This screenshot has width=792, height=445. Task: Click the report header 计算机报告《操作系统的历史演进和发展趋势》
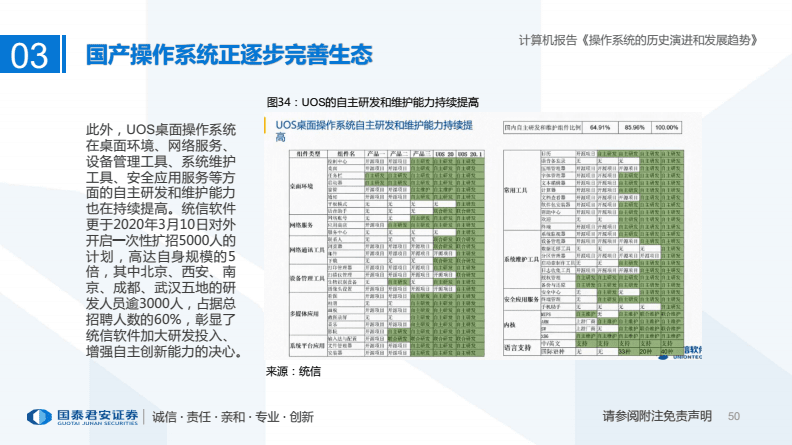click(x=638, y=40)
